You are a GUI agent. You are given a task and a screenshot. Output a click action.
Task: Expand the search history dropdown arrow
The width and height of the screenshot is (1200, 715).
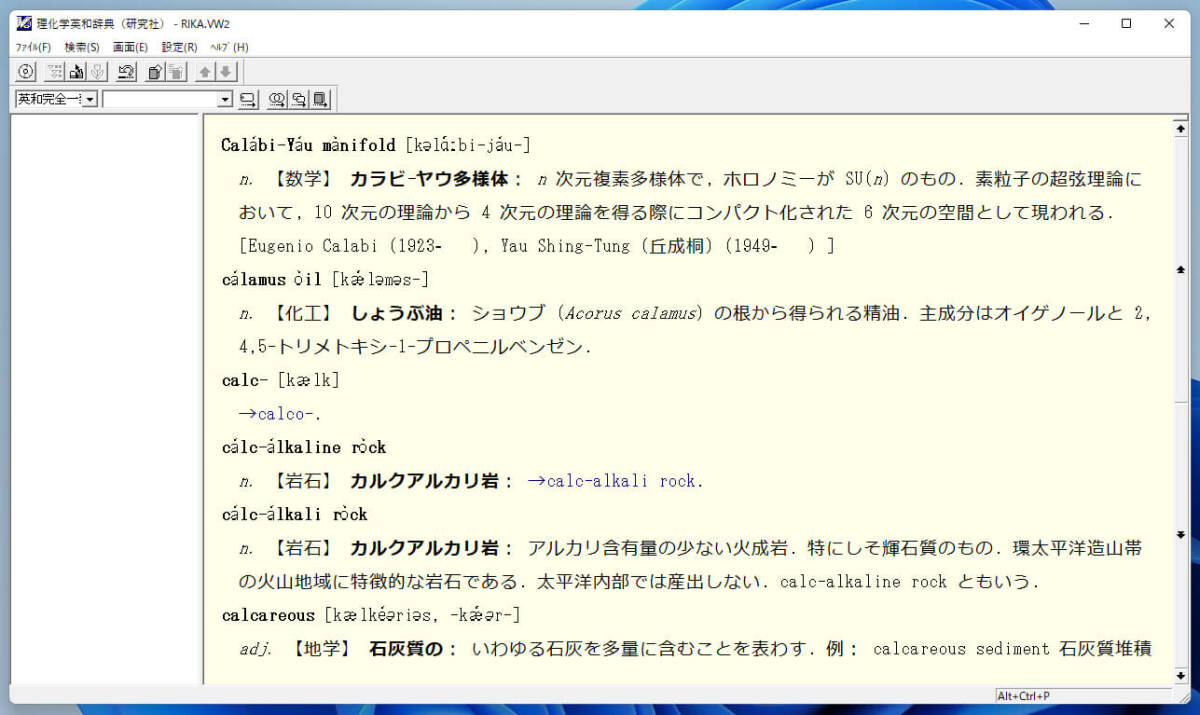pyautogui.click(x=225, y=99)
